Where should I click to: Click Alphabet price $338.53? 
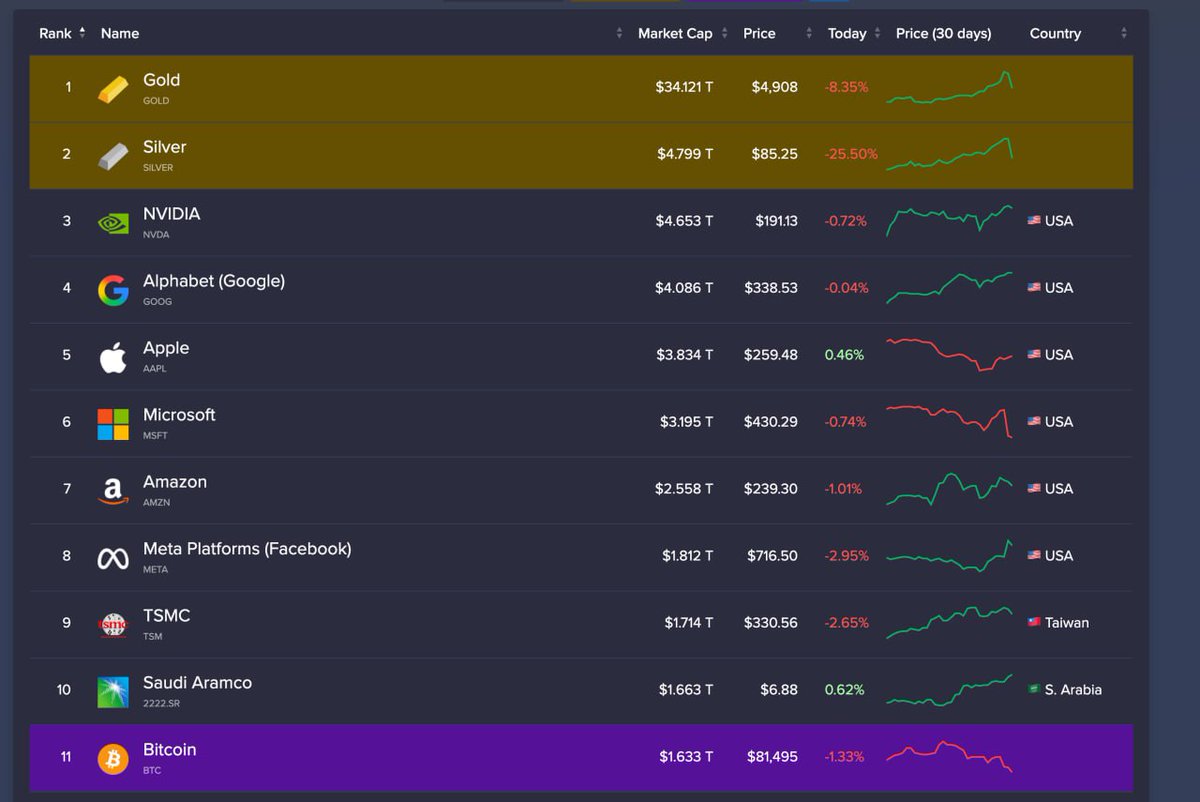771,288
